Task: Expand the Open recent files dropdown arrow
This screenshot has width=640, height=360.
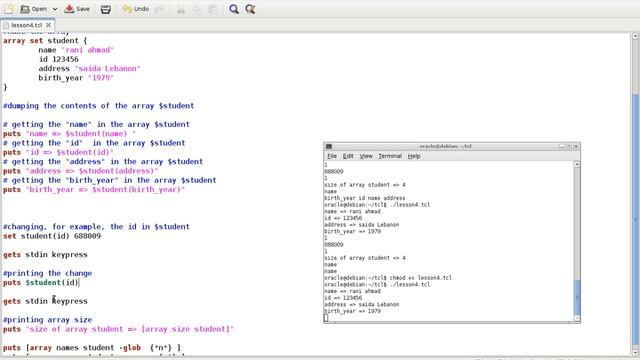Action: pos(55,9)
